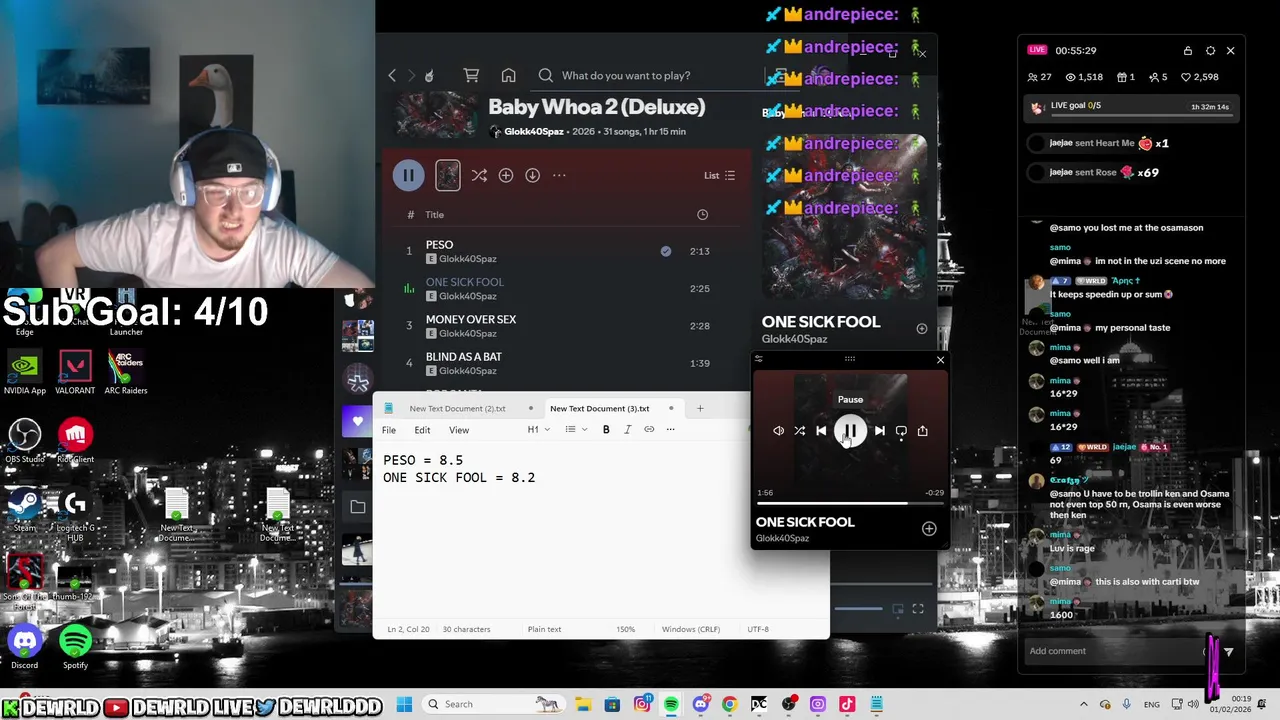The width and height of the screenshot is (1280, 720).
Task: Save the Baby Whoa 2 album to library
Action: click(506, 175)
